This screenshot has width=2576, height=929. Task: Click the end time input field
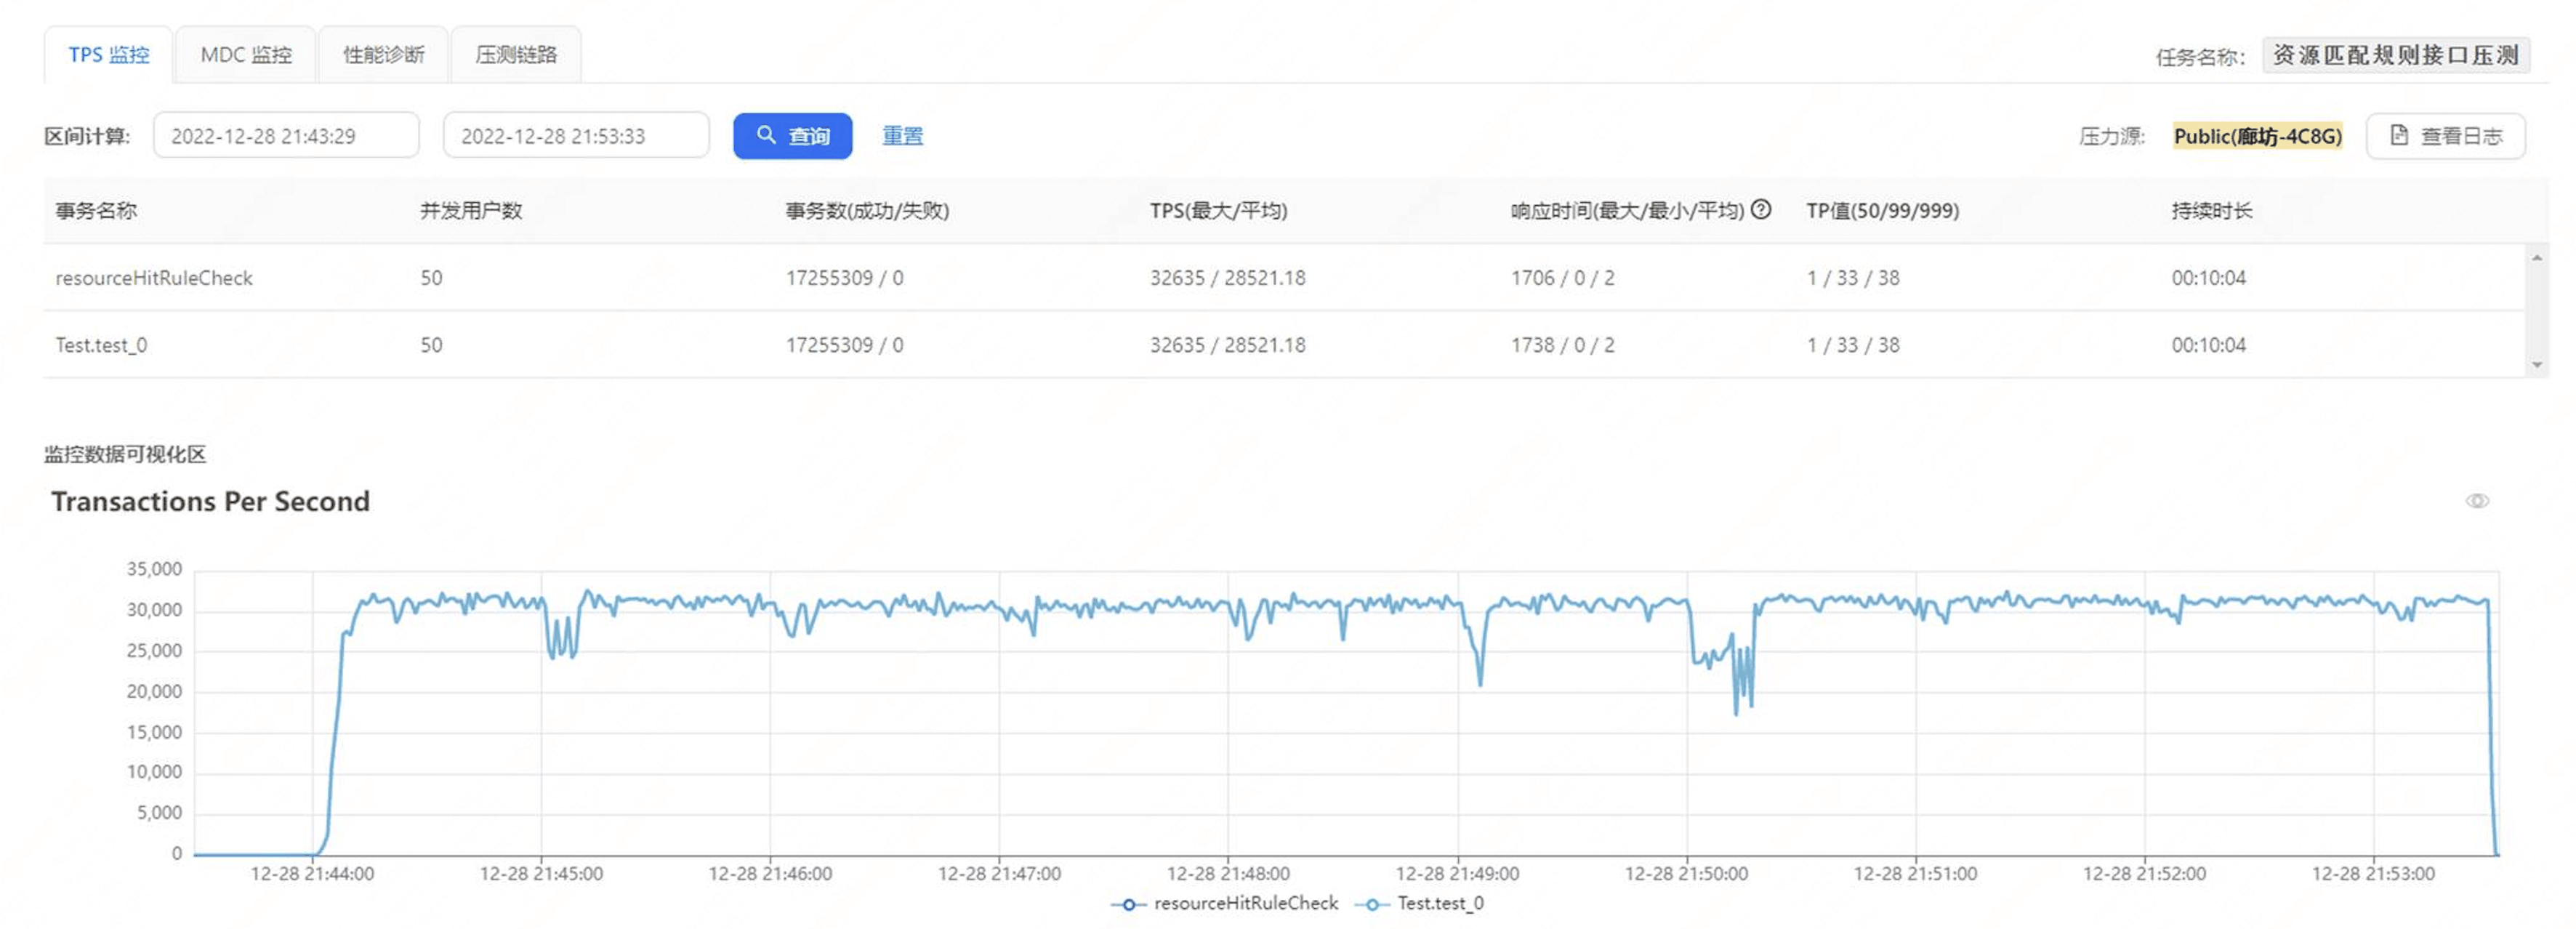[576, 136]
